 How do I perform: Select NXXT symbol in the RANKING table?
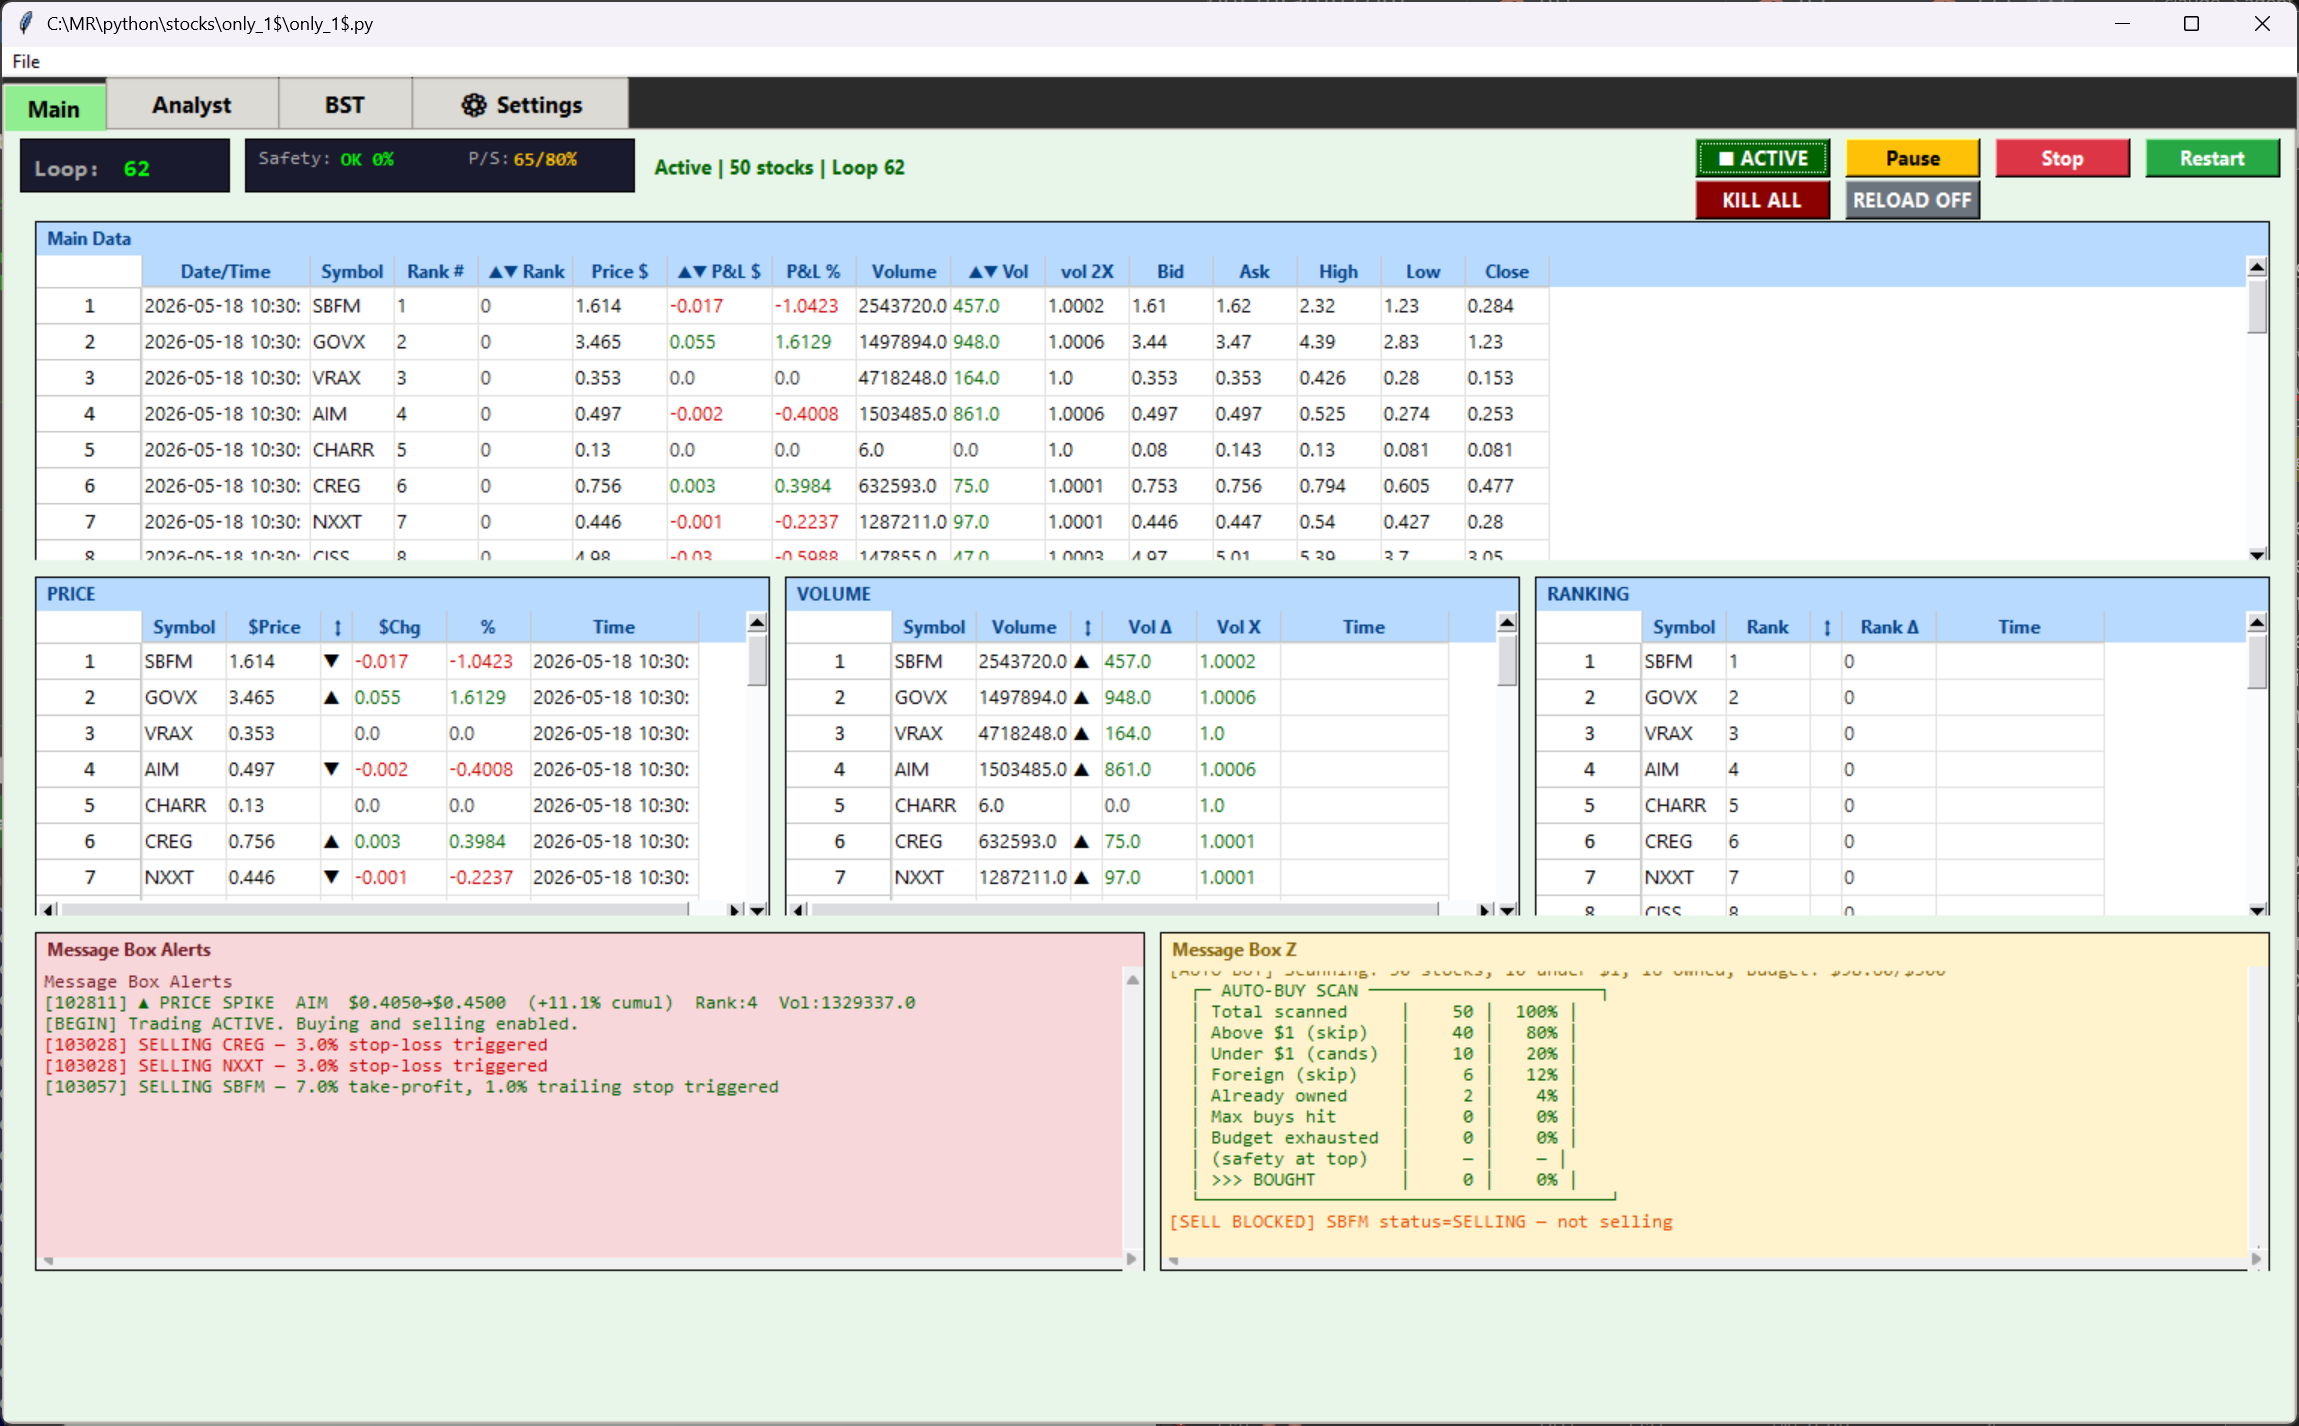click(1669, 877)
